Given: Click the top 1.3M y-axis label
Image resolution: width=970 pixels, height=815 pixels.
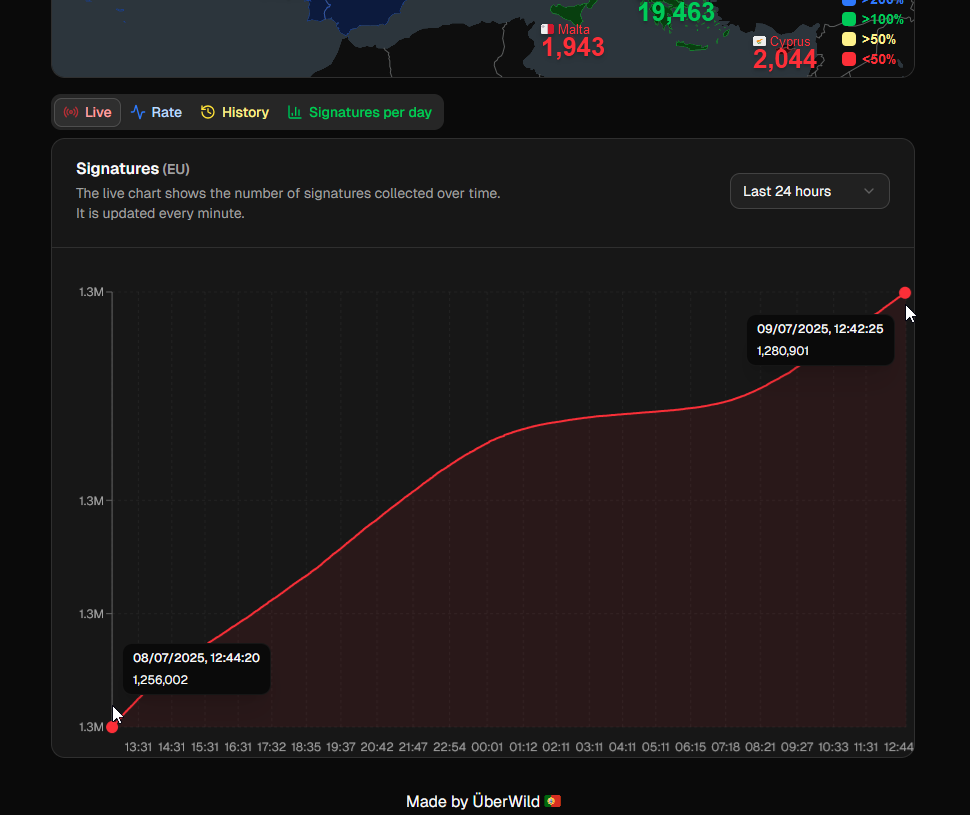Looking at the screenshot, I should click(91, 292).
